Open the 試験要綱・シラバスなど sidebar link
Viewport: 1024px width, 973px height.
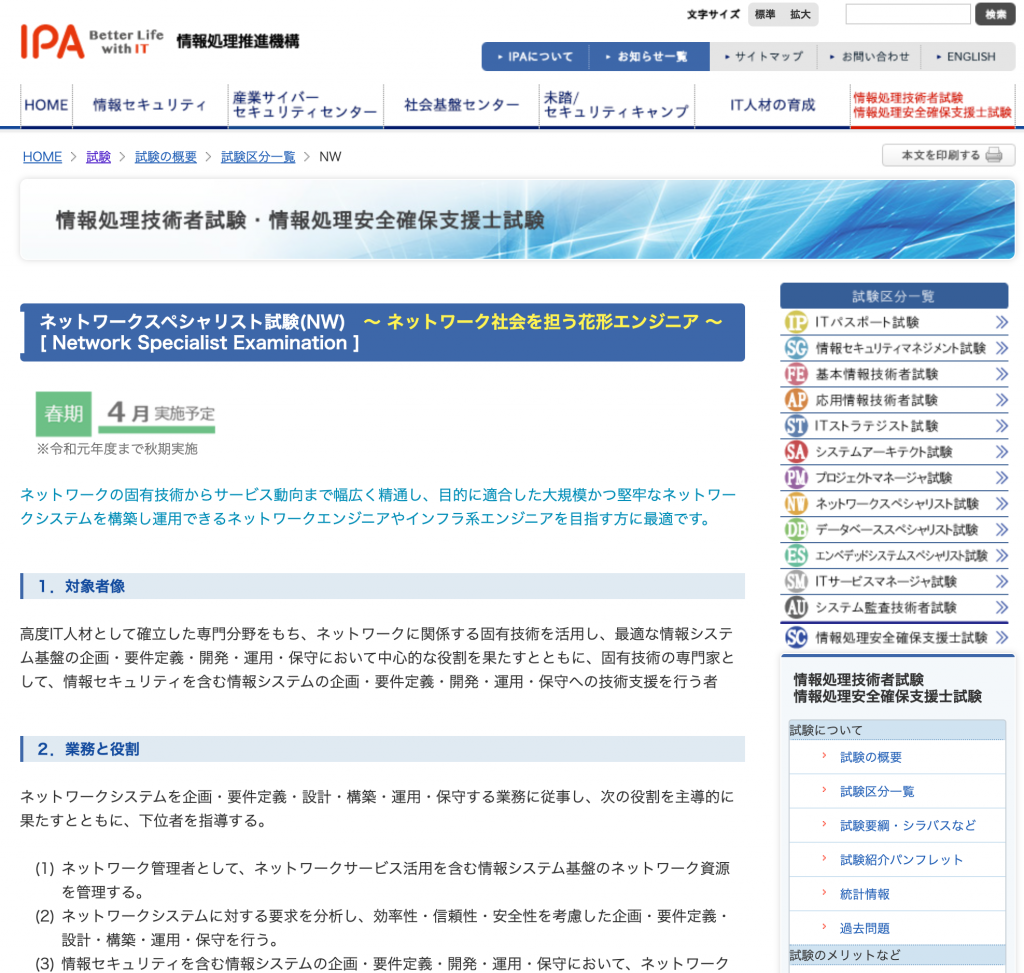(908, 825)
